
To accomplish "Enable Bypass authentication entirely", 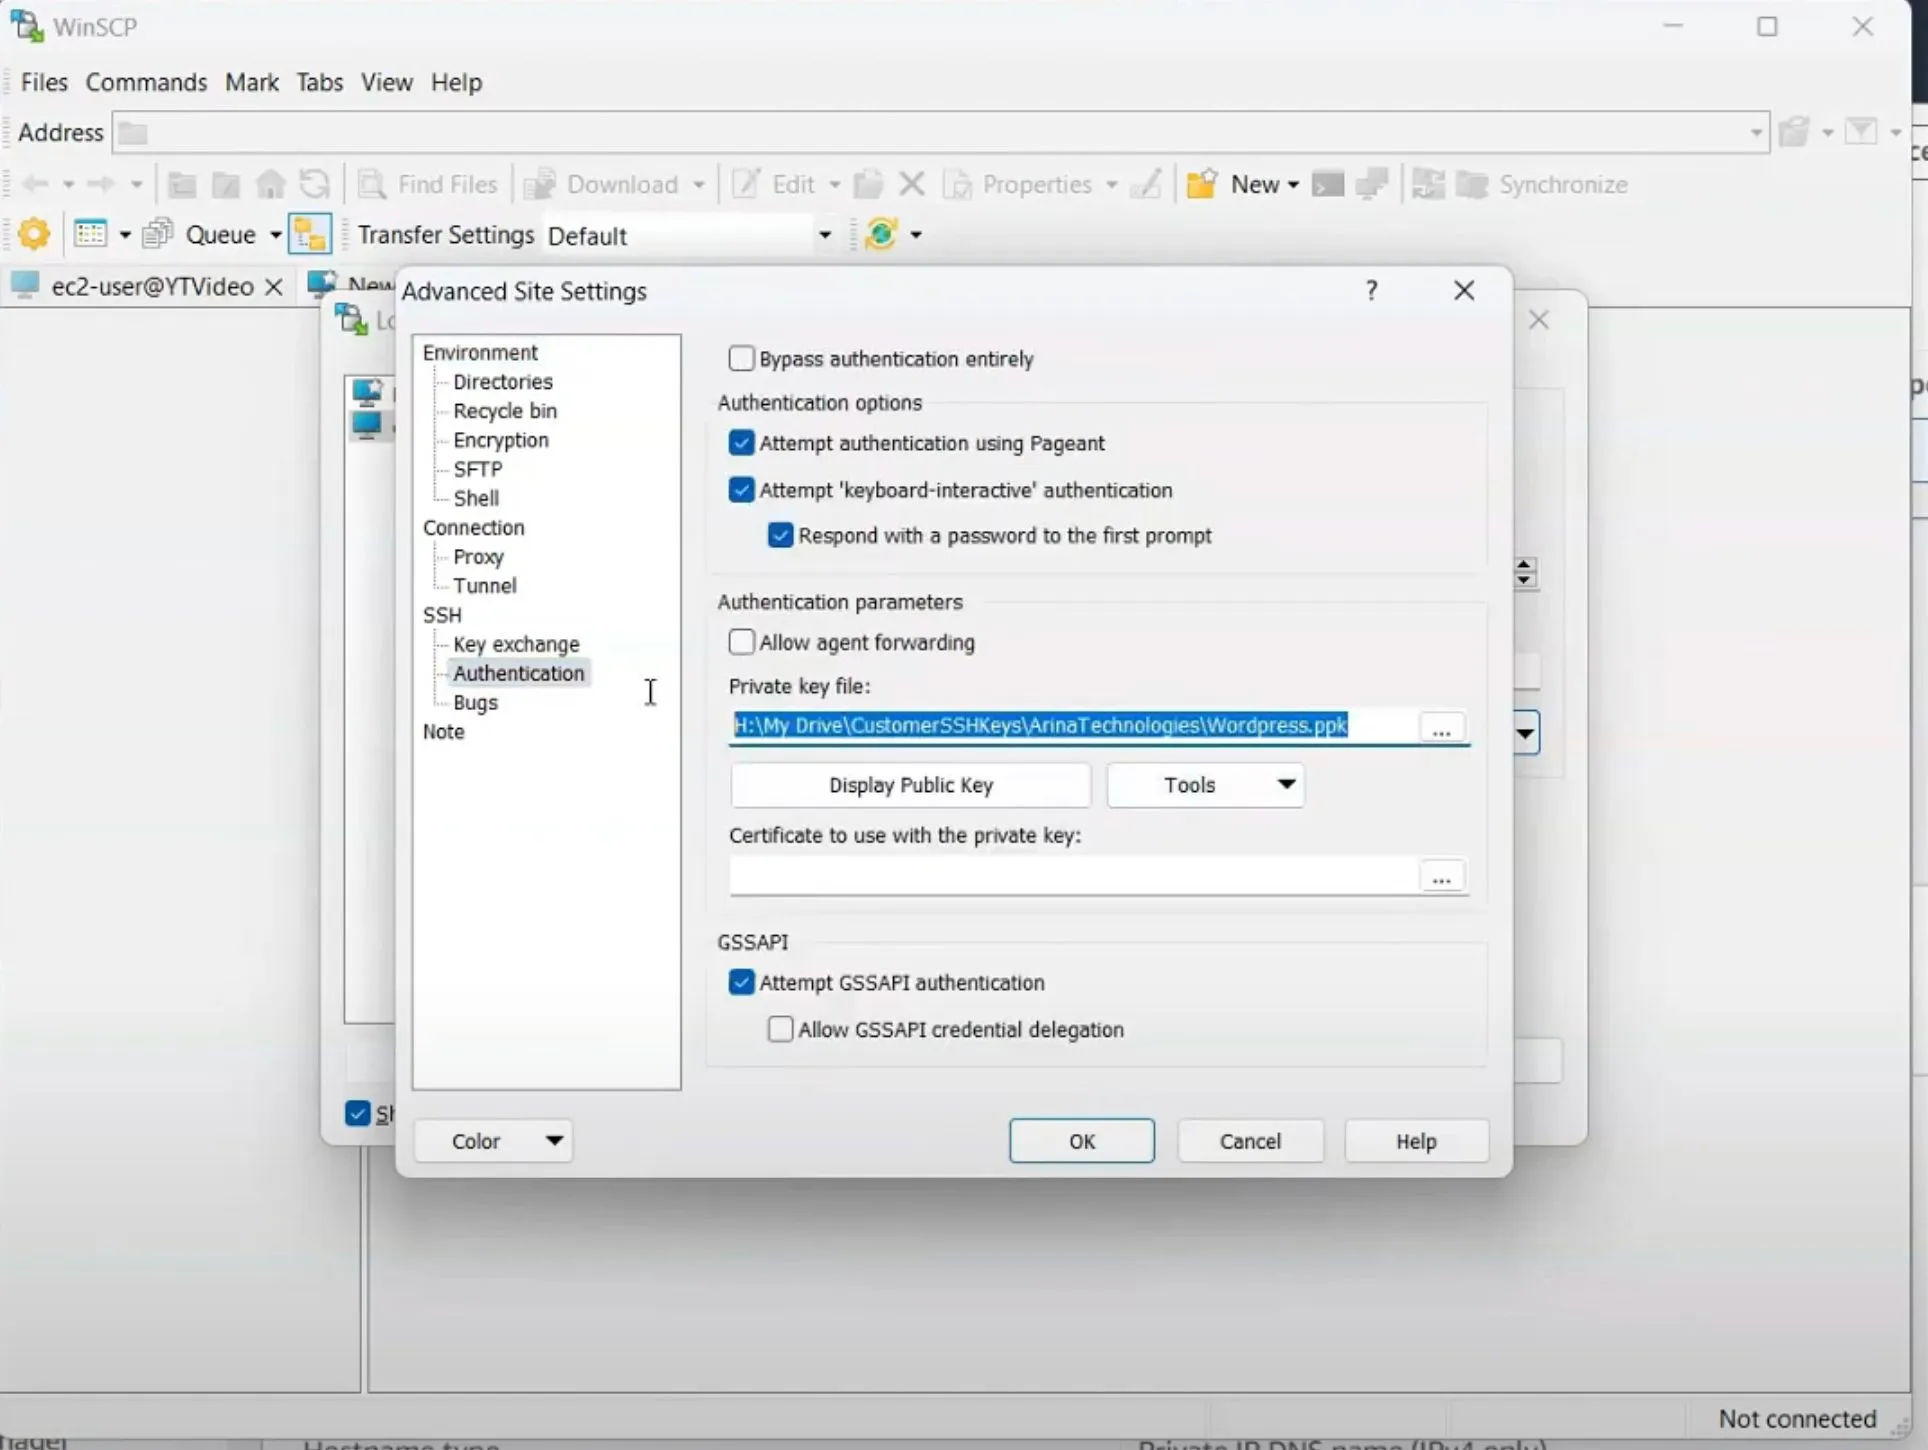I will 742,358.
